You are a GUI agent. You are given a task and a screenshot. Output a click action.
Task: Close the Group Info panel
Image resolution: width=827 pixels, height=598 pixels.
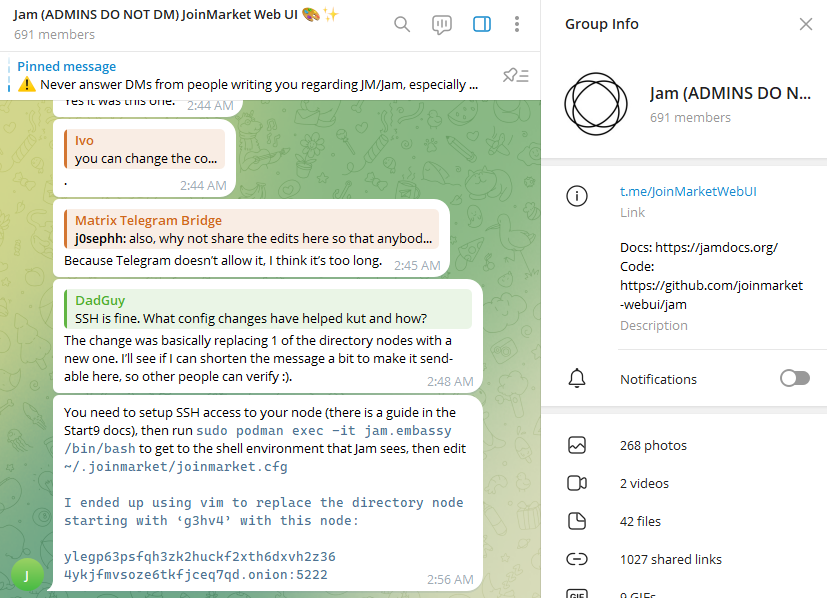point(805,24)
